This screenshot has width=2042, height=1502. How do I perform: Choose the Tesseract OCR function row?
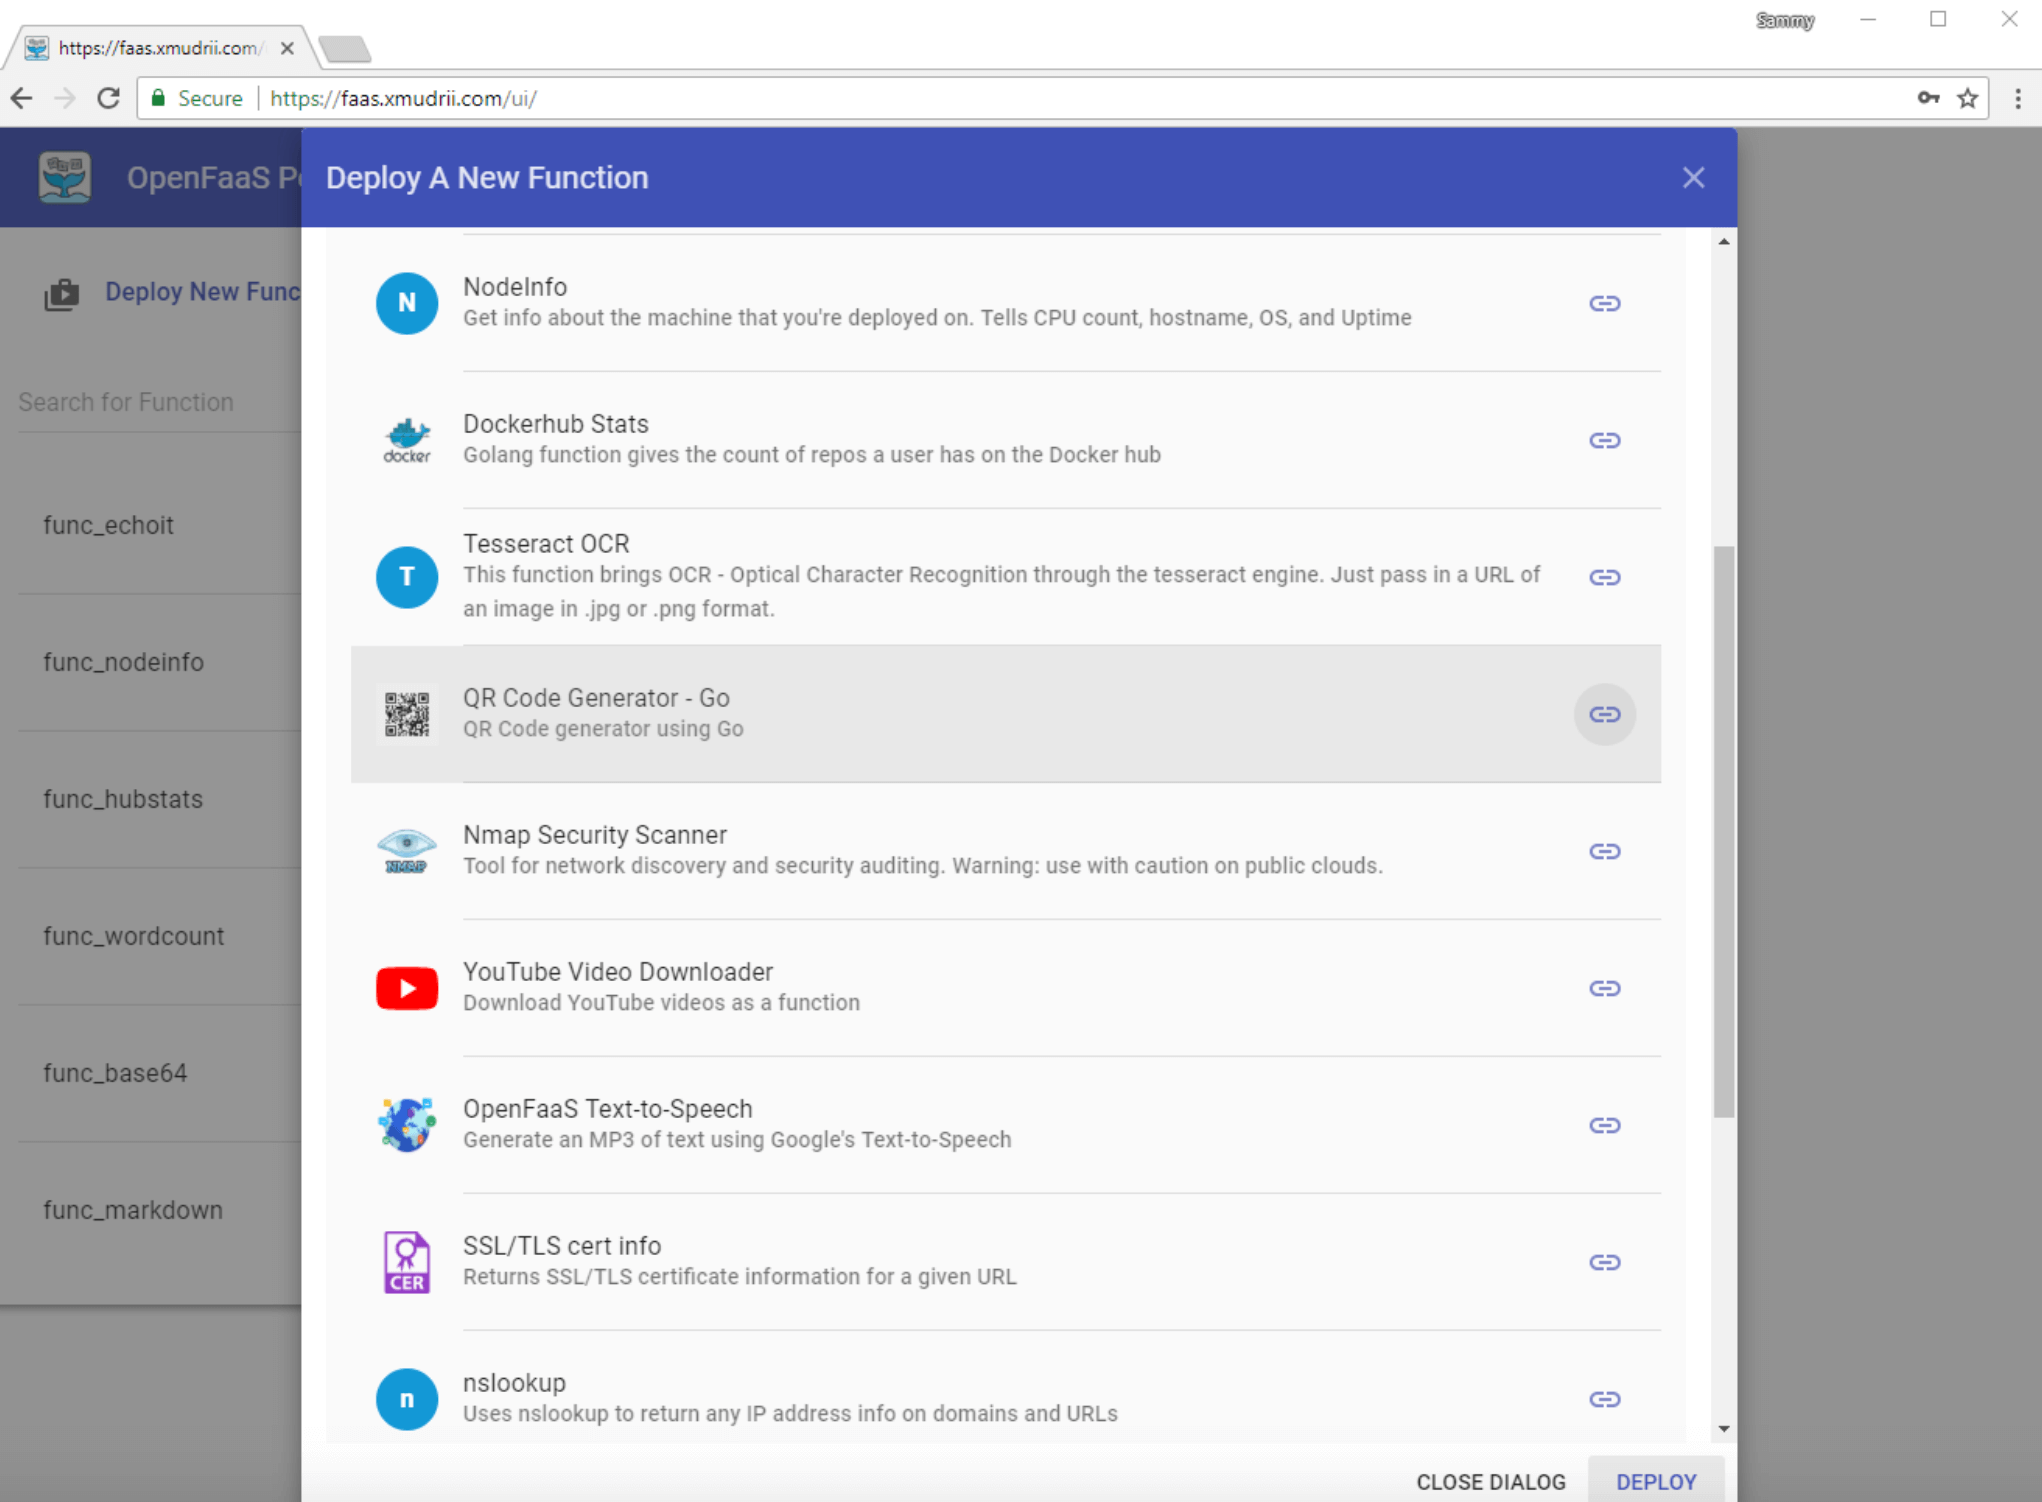1006,577
